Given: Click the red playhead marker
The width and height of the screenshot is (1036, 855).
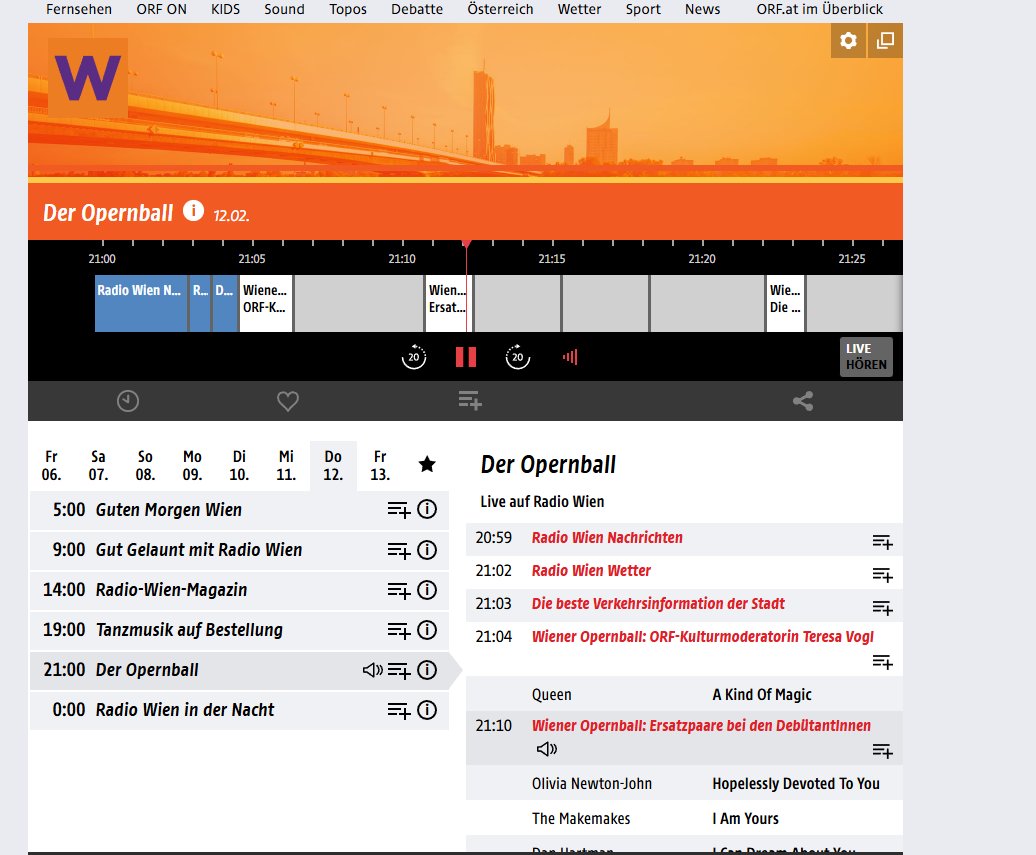Looking at the screenshot, I should click(466, 244).
